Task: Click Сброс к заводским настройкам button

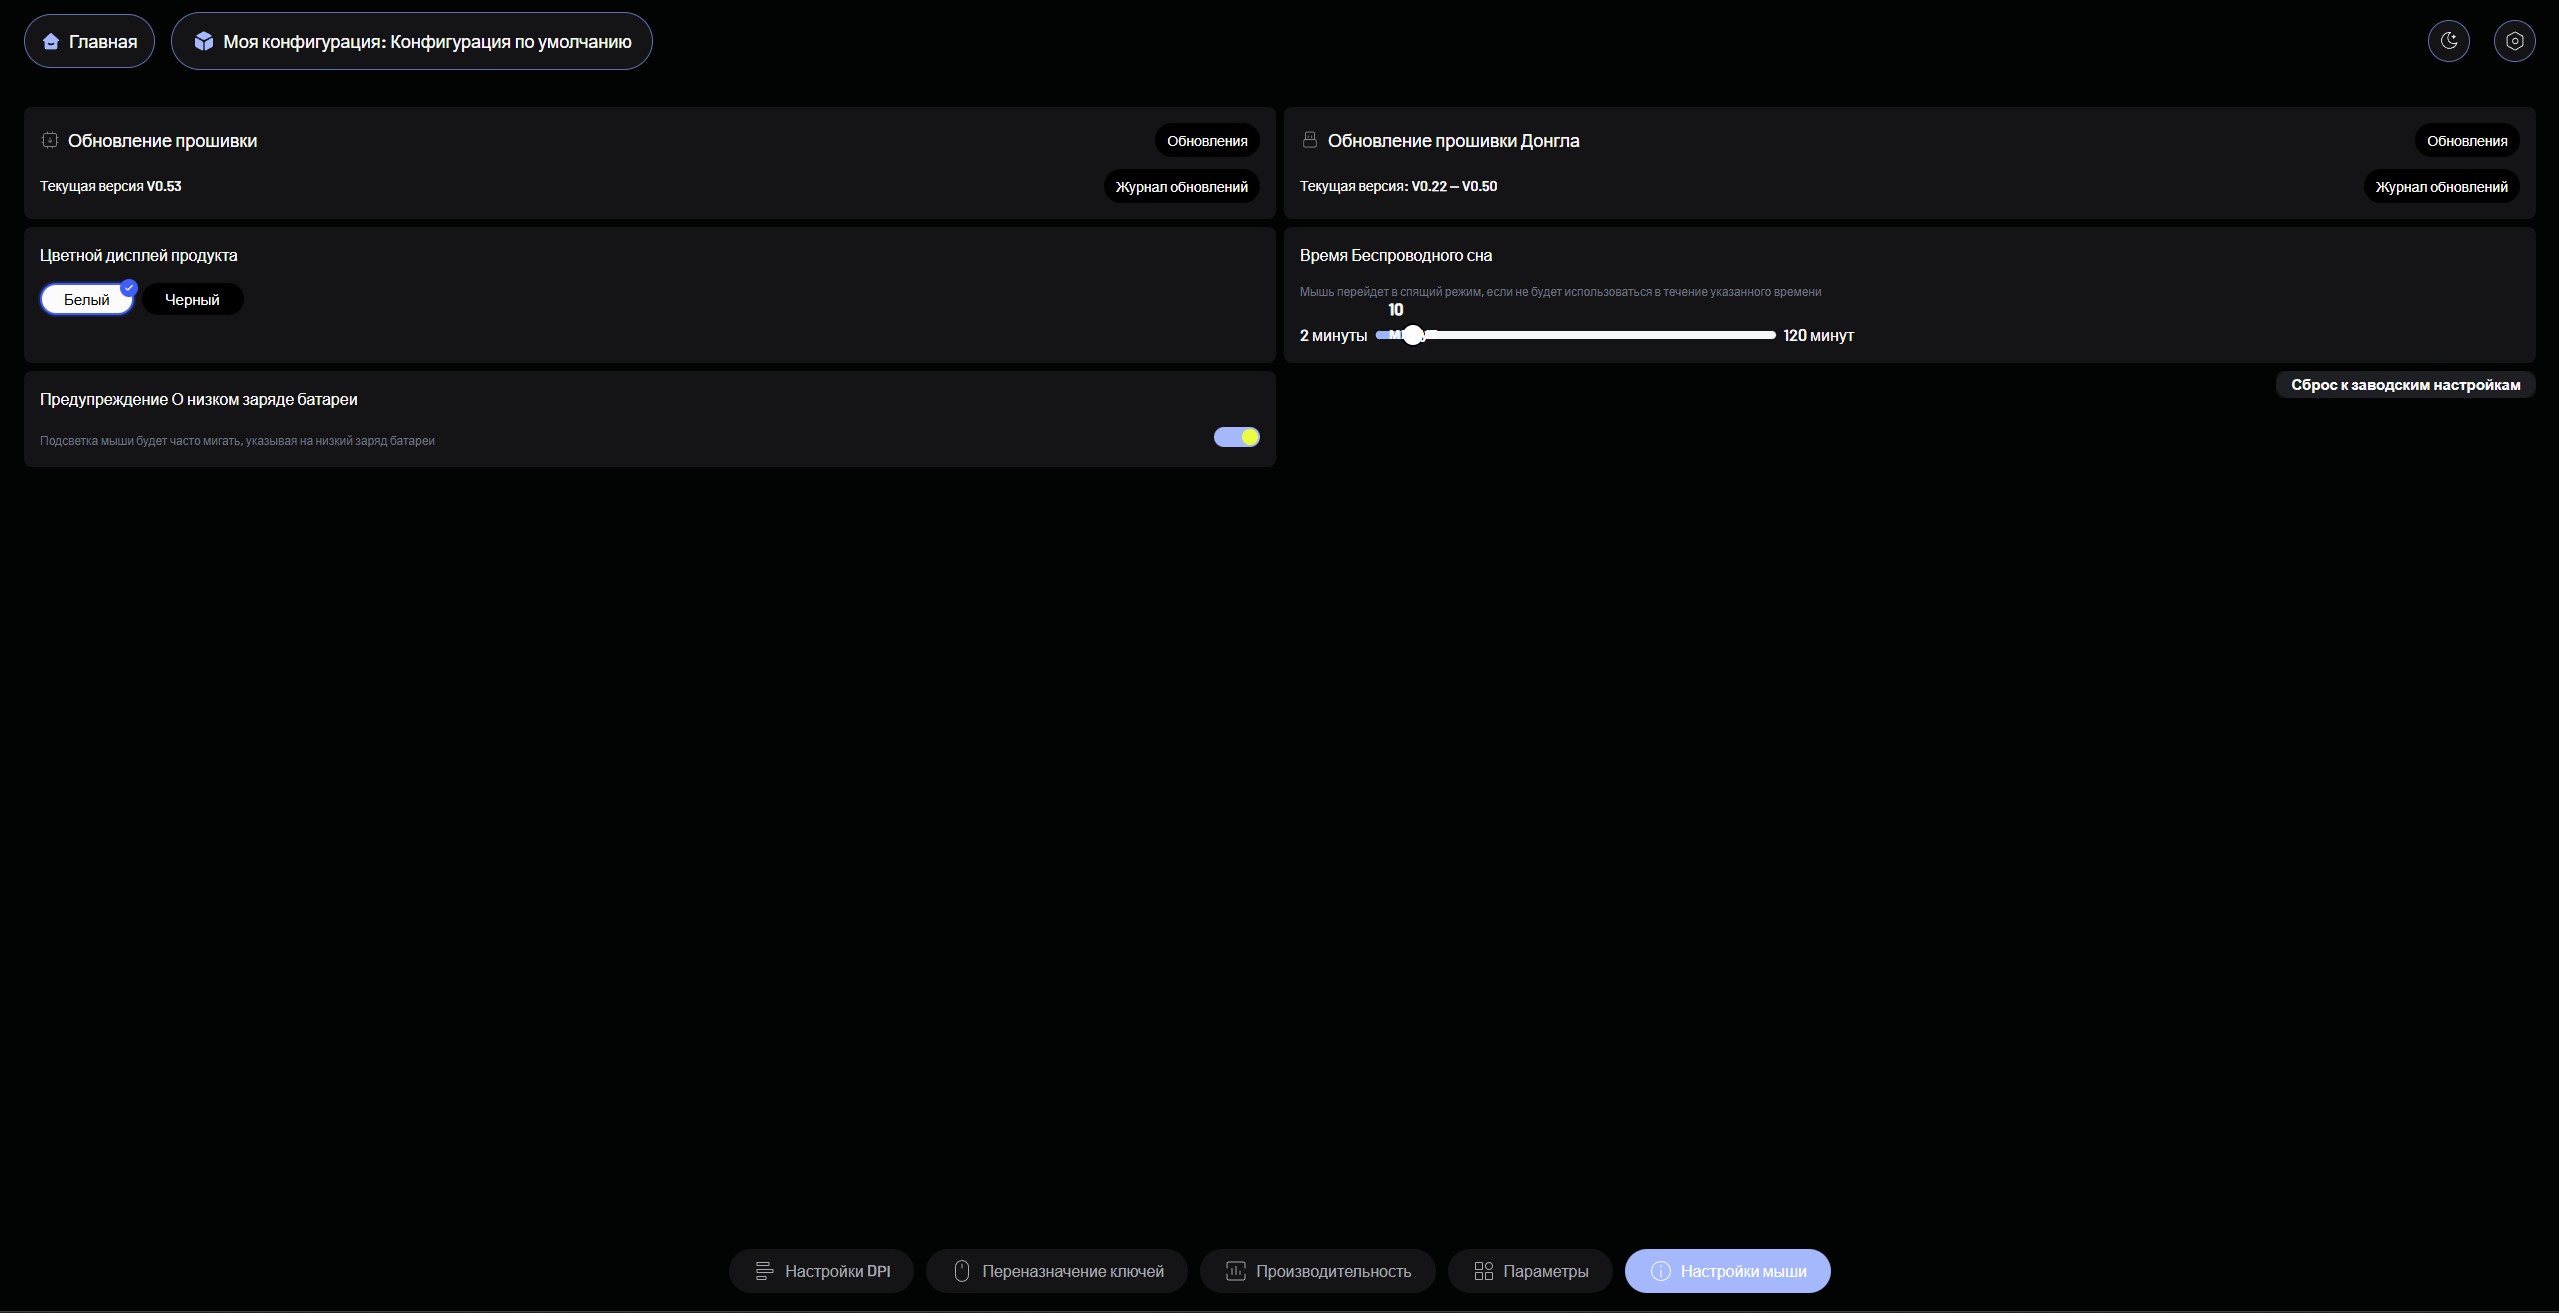Action: [2405, 385]
